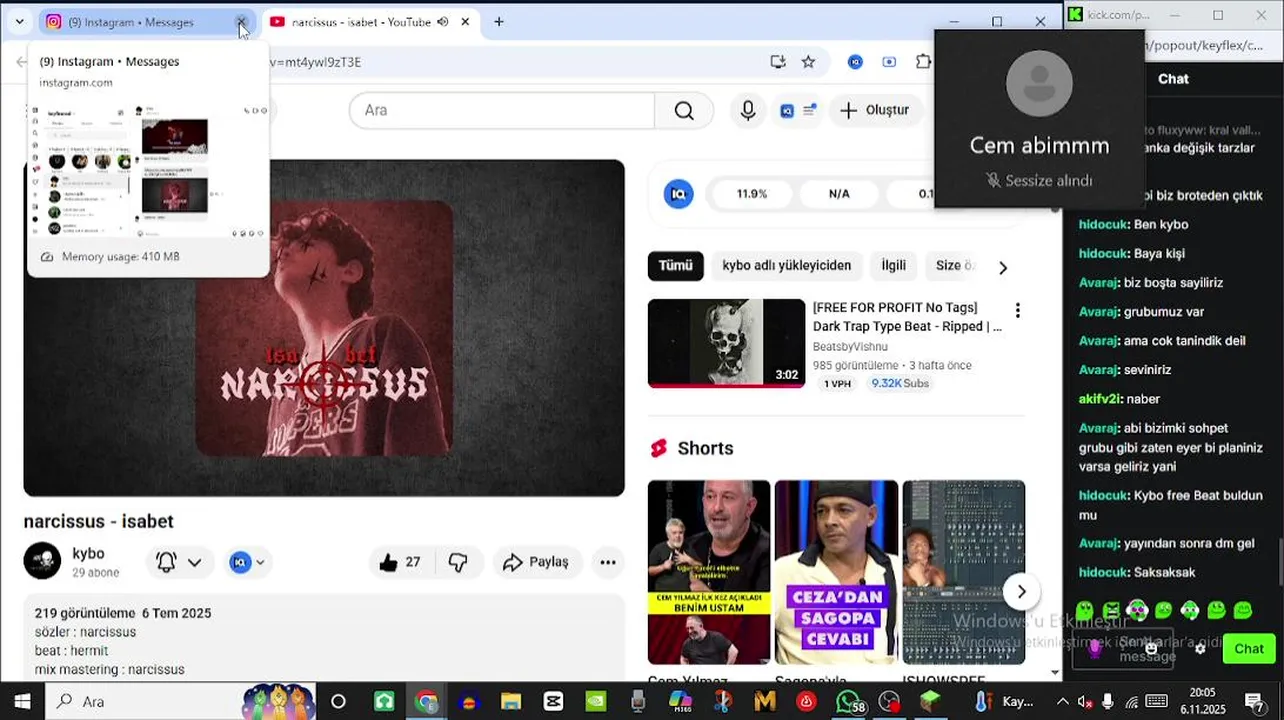Viewport: 1284px width, 720px height.
Task: Show next Shorts with arrow button
Action: [x=1021, y=592]
